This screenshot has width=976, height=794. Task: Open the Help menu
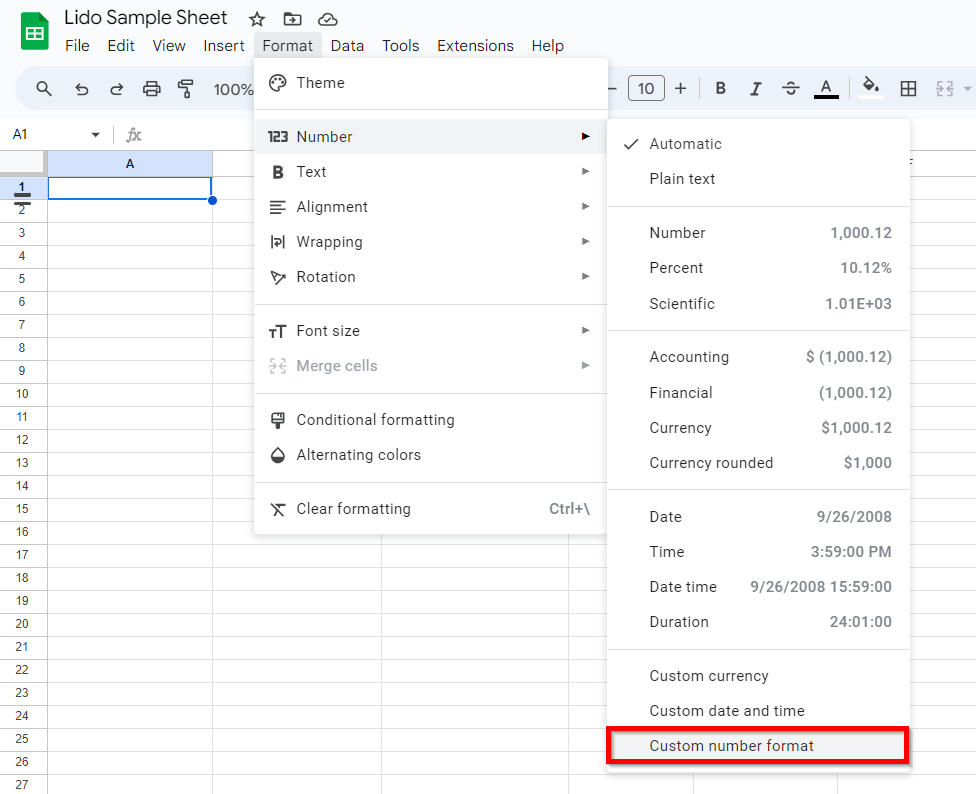pyautogui.click(x=547, y=45)
